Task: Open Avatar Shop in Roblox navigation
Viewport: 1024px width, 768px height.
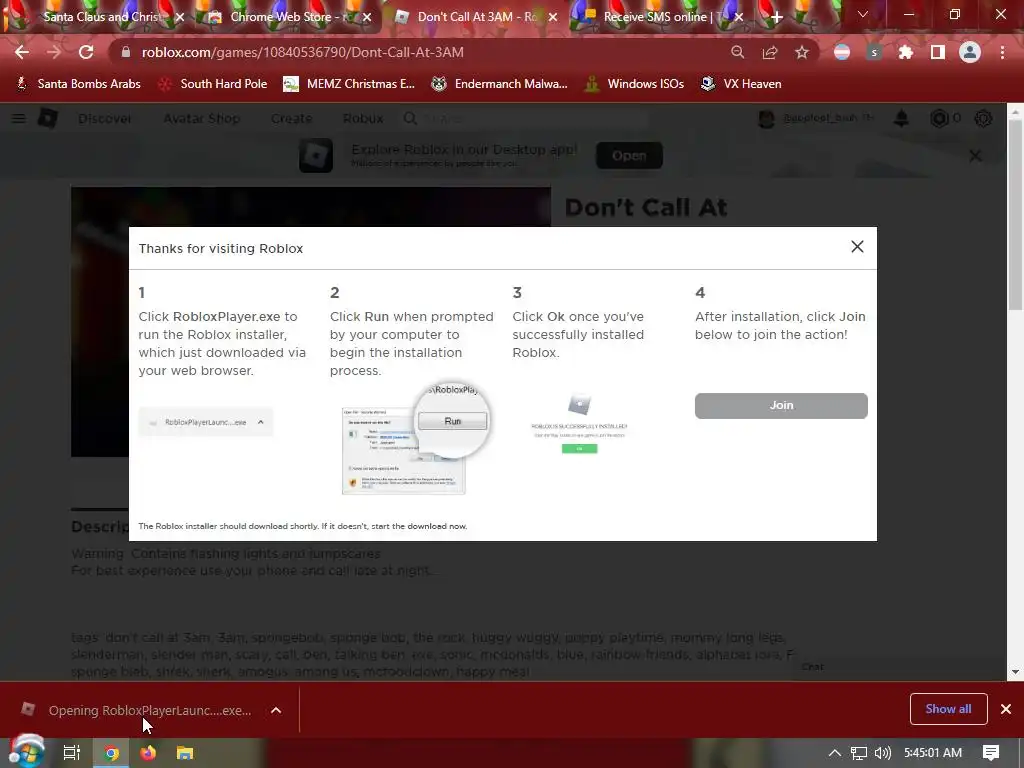Action: pyautogui.click(x=202, y=118)
